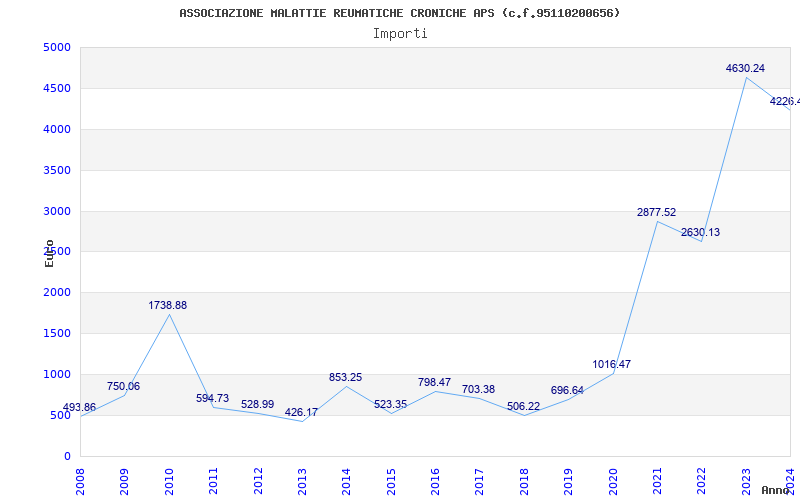Screen dimensions: 800x500
Task: Select the 3500 y-axis value
Action: point(56,170)
